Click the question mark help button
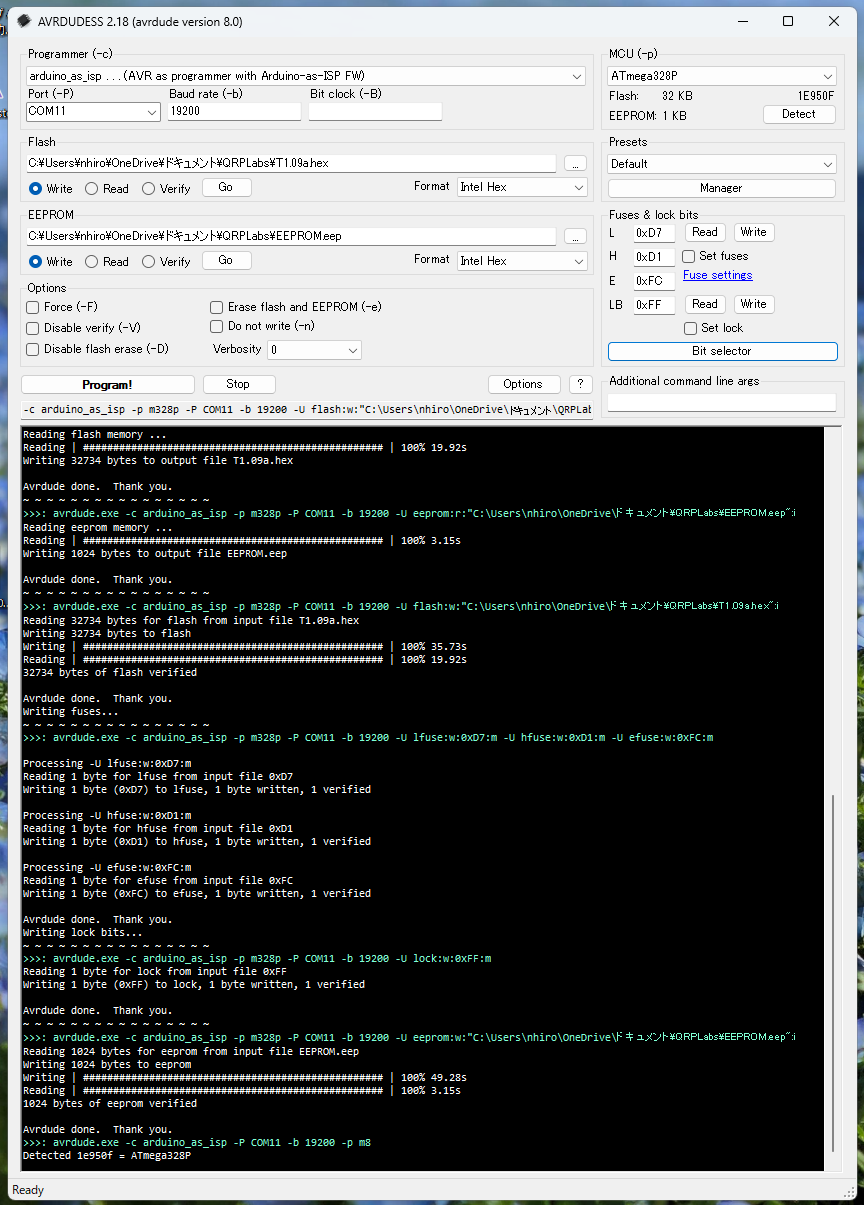 click(x=581, y=384)
